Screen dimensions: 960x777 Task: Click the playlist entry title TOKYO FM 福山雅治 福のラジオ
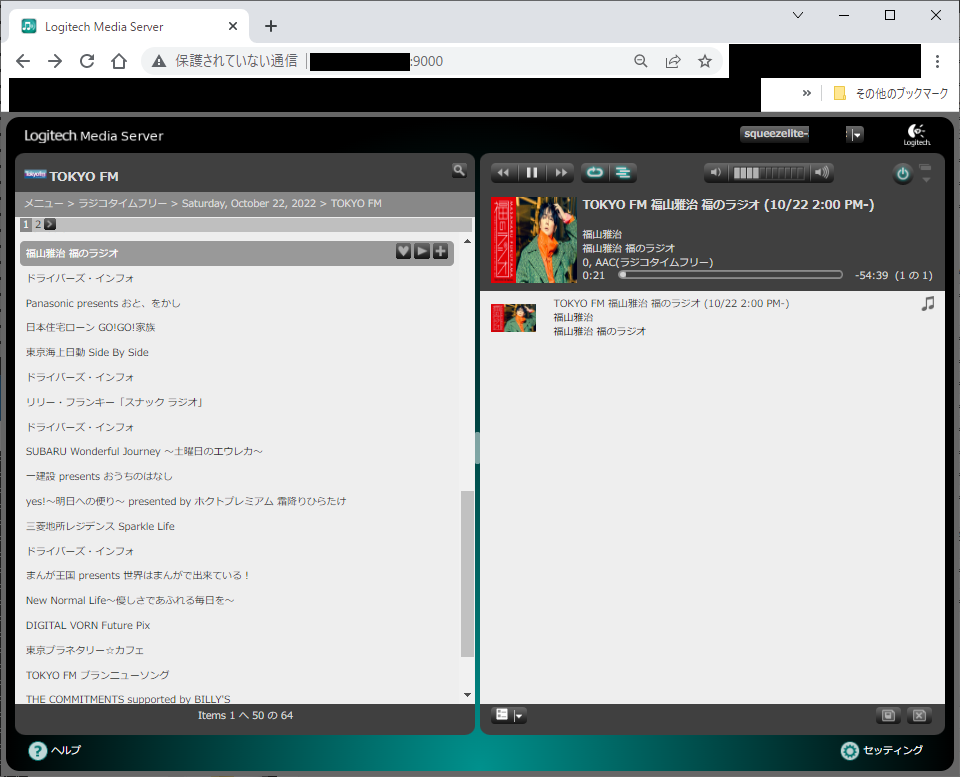pos(671,303)
